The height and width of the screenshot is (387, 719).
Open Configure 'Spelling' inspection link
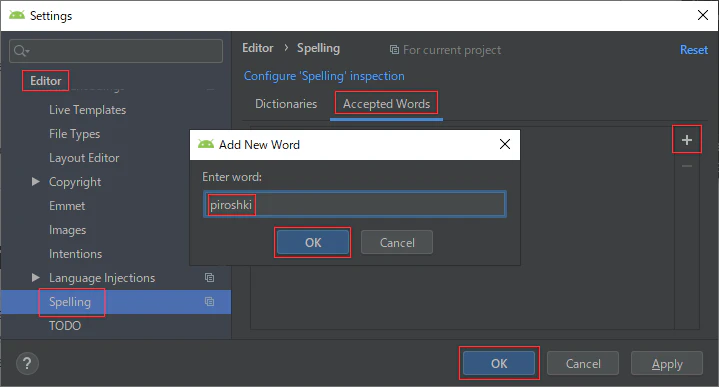coord(324,76)
